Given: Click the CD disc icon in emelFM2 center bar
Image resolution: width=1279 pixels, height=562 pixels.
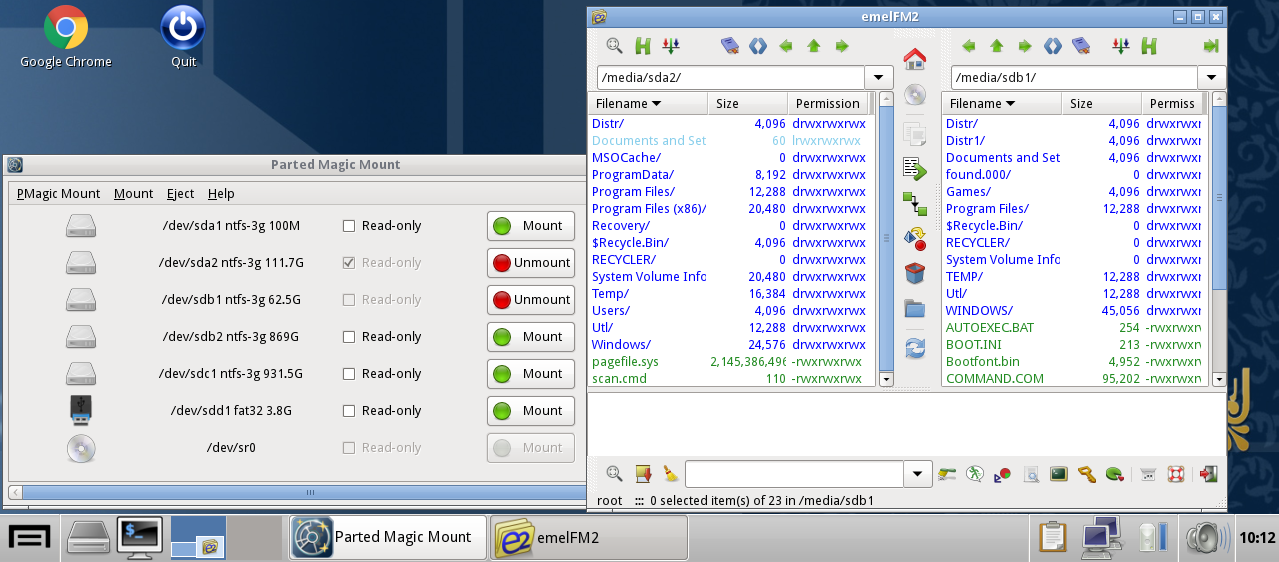Looking at the screenshot, I should click(x=914, y=95).
